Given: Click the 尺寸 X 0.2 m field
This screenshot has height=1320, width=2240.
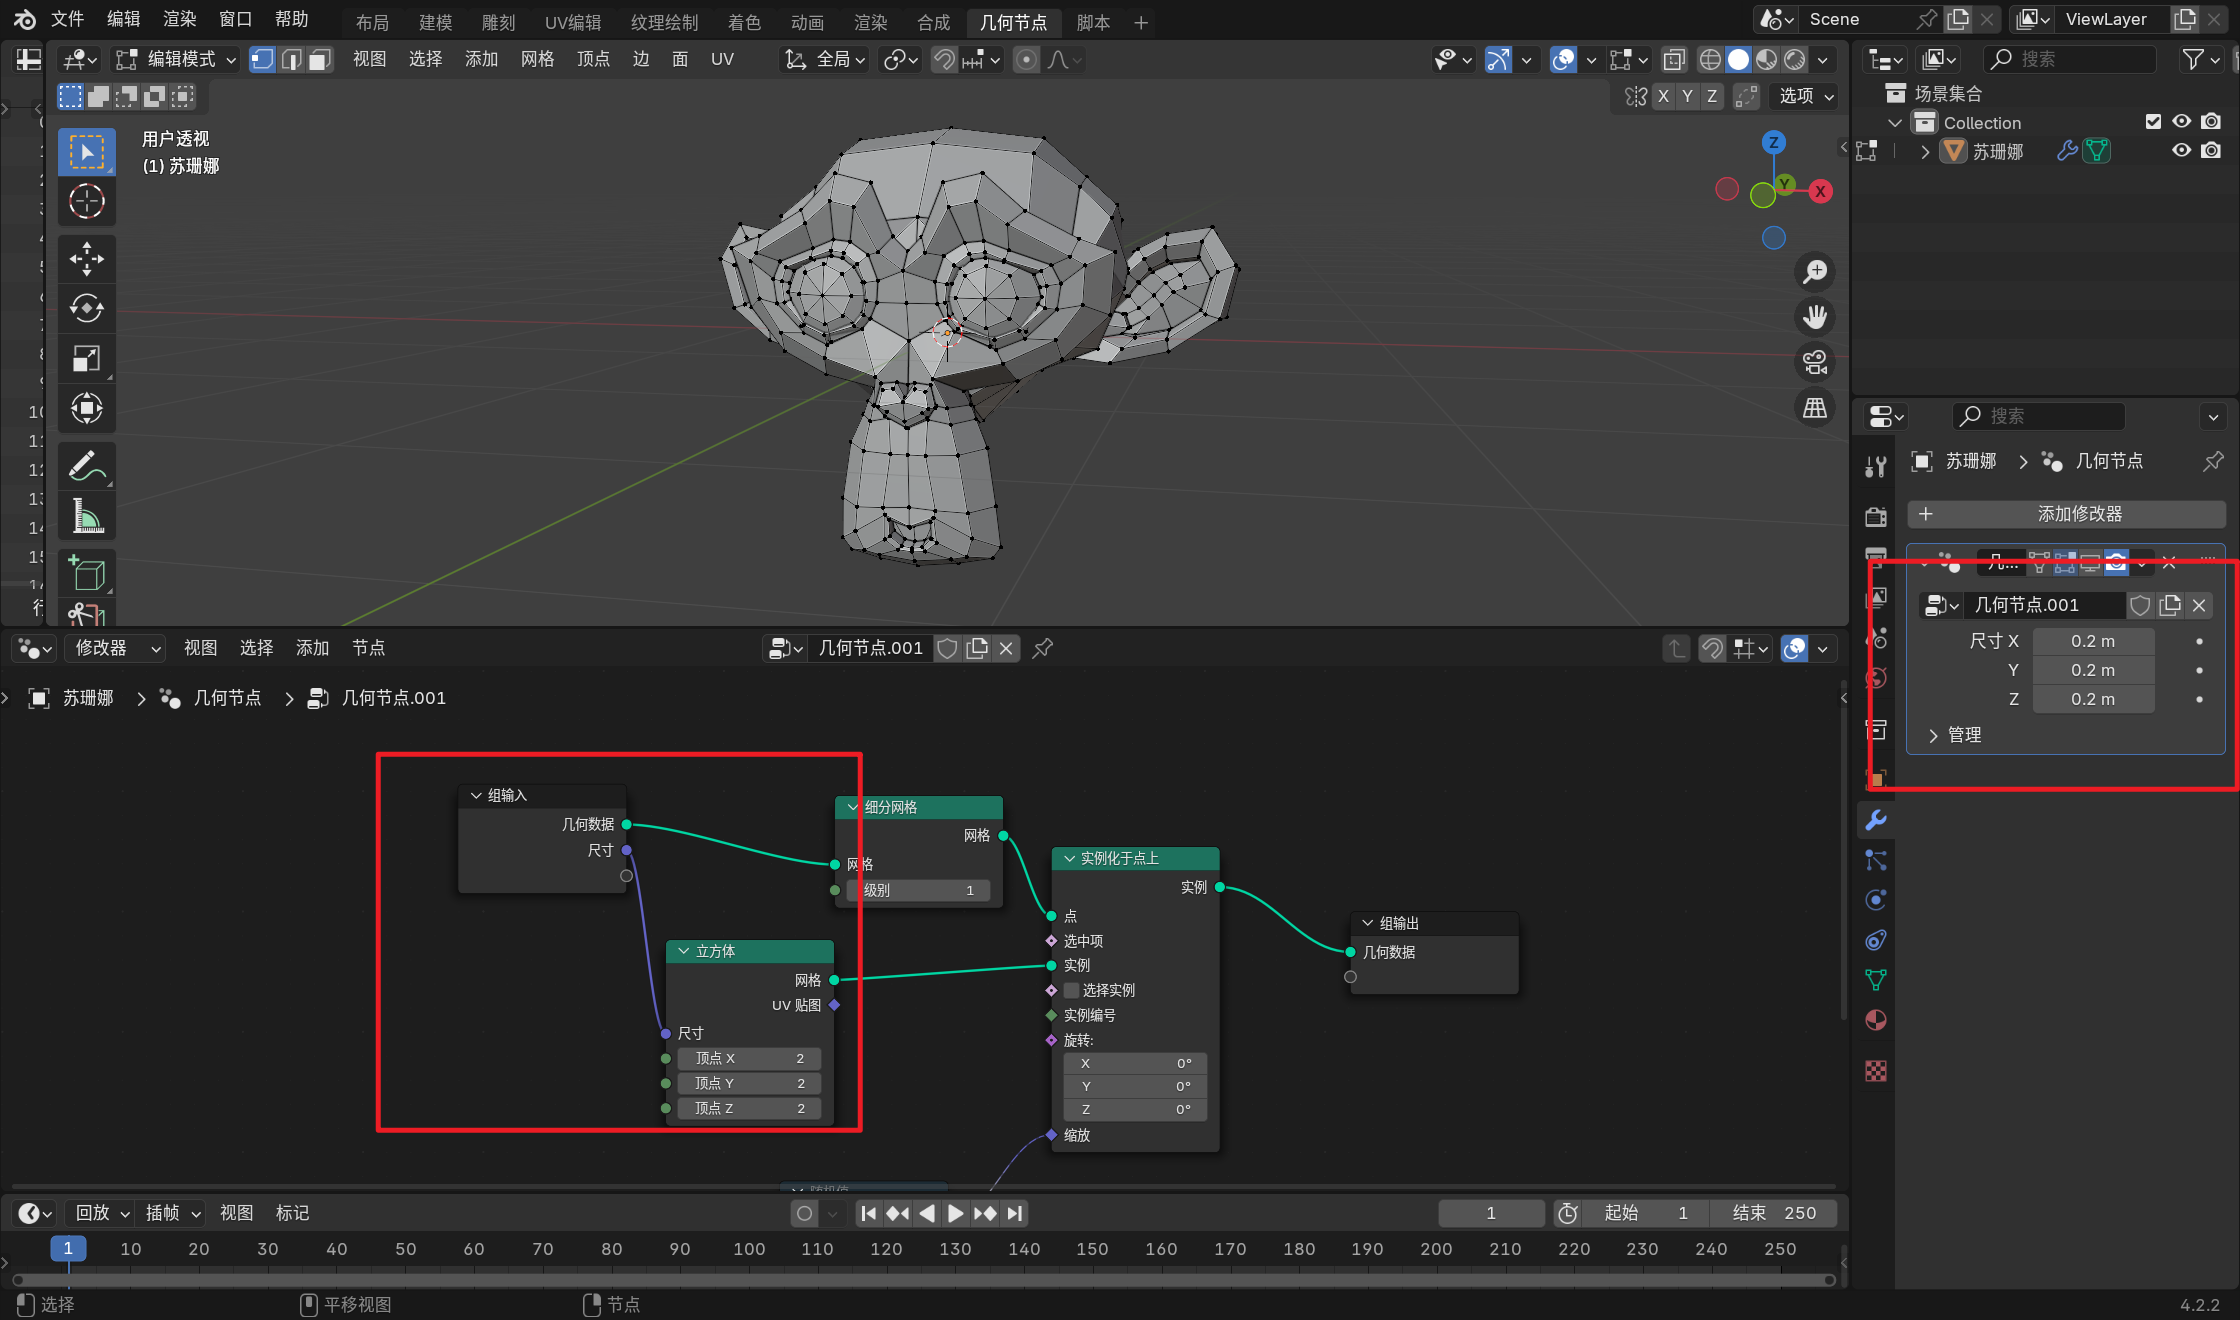Looking at the screenshot, I should point(2093,641).
